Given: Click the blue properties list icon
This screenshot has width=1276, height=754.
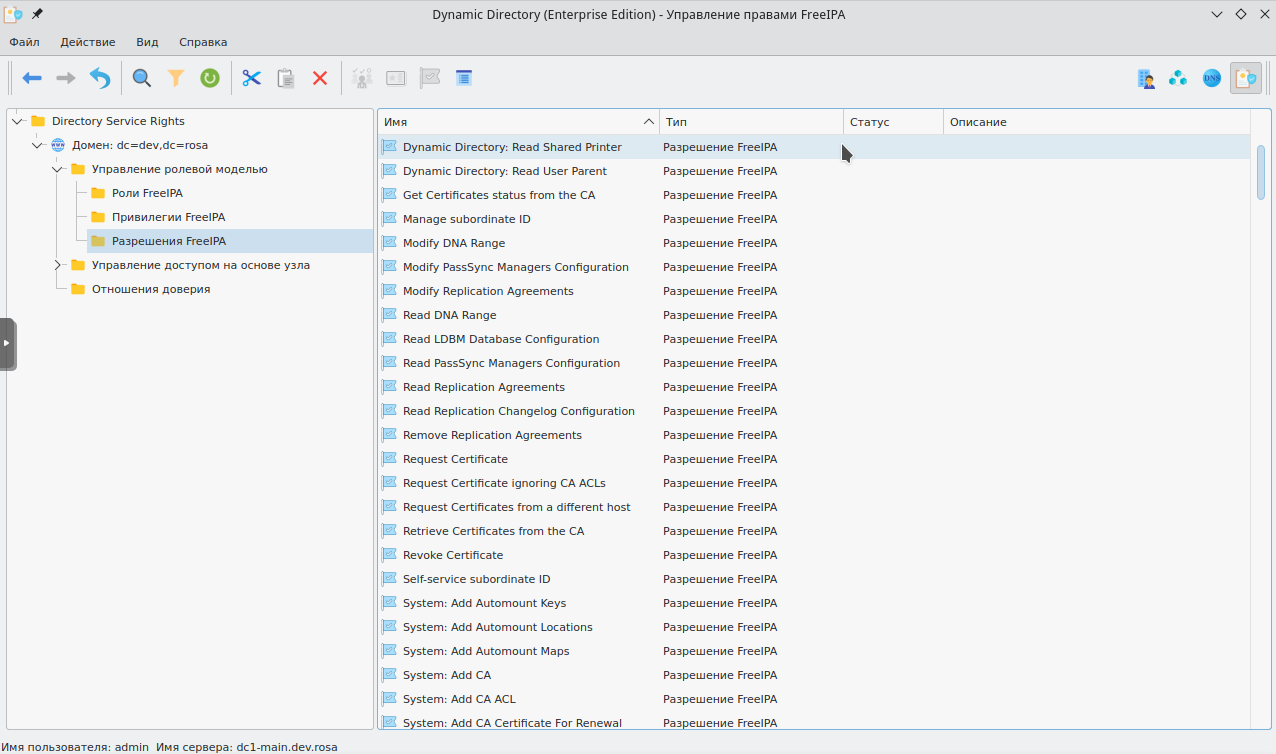Looking at the screenshot, I should click(x=464, y=78).
